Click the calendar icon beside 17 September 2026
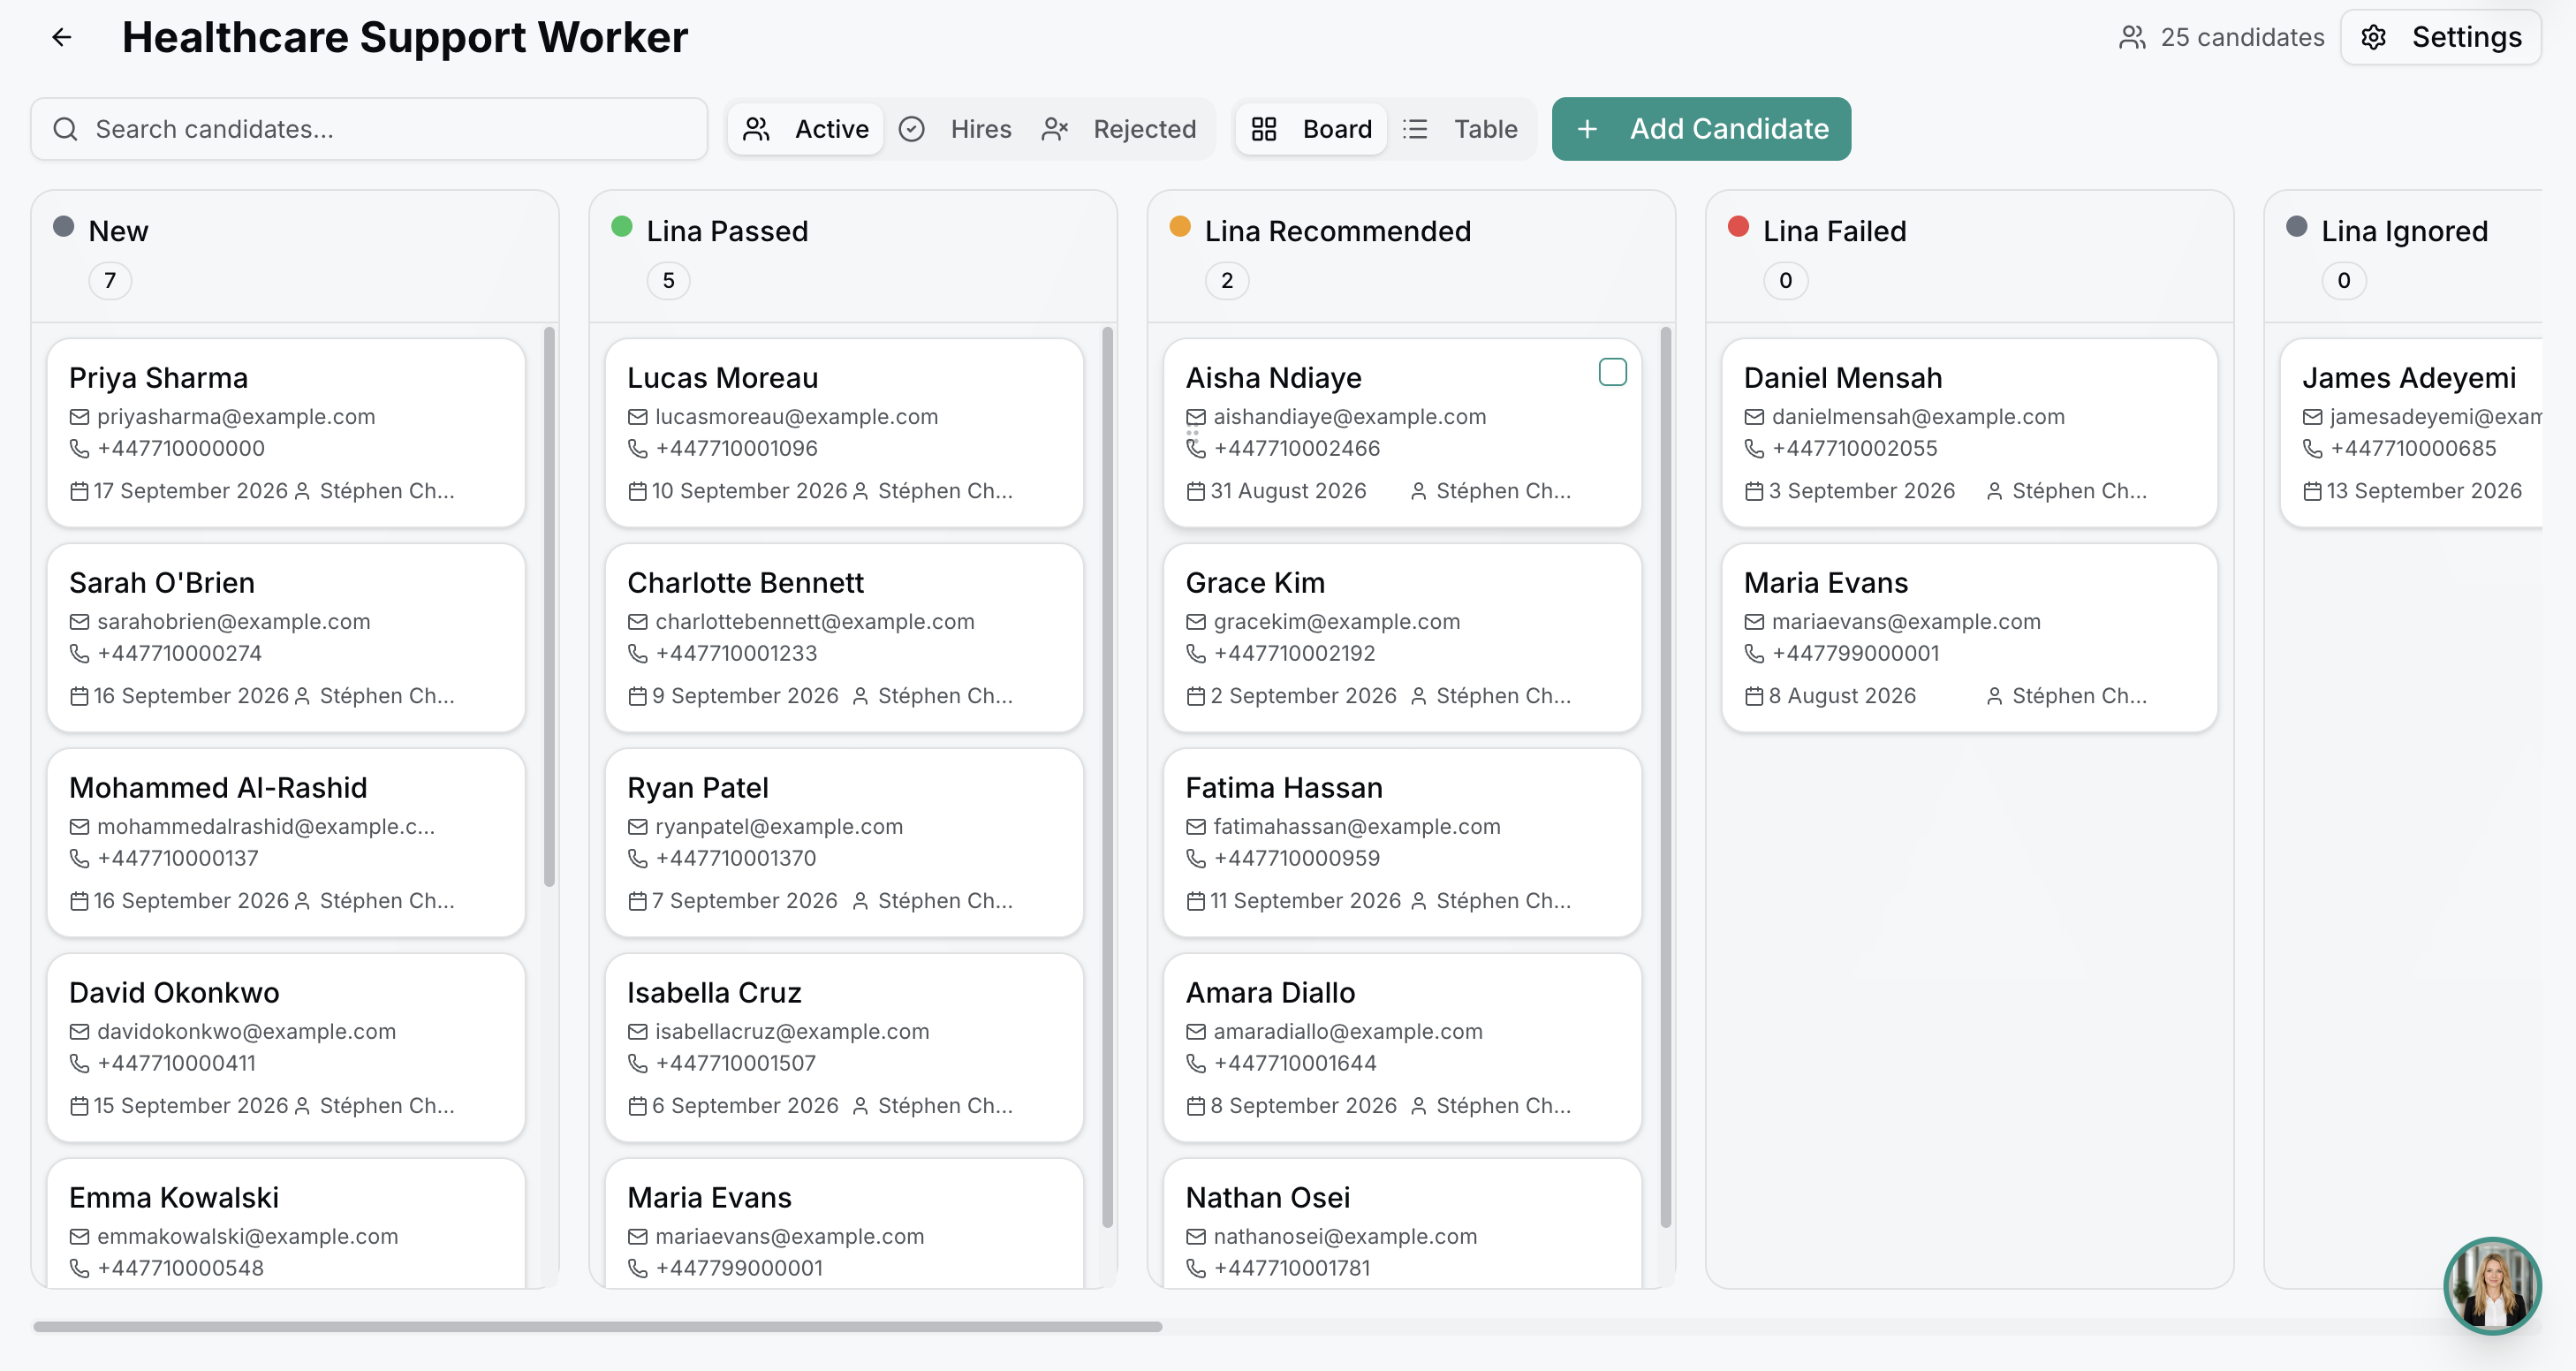This screenshot has height=1371, width=2576. click(79, 491)
